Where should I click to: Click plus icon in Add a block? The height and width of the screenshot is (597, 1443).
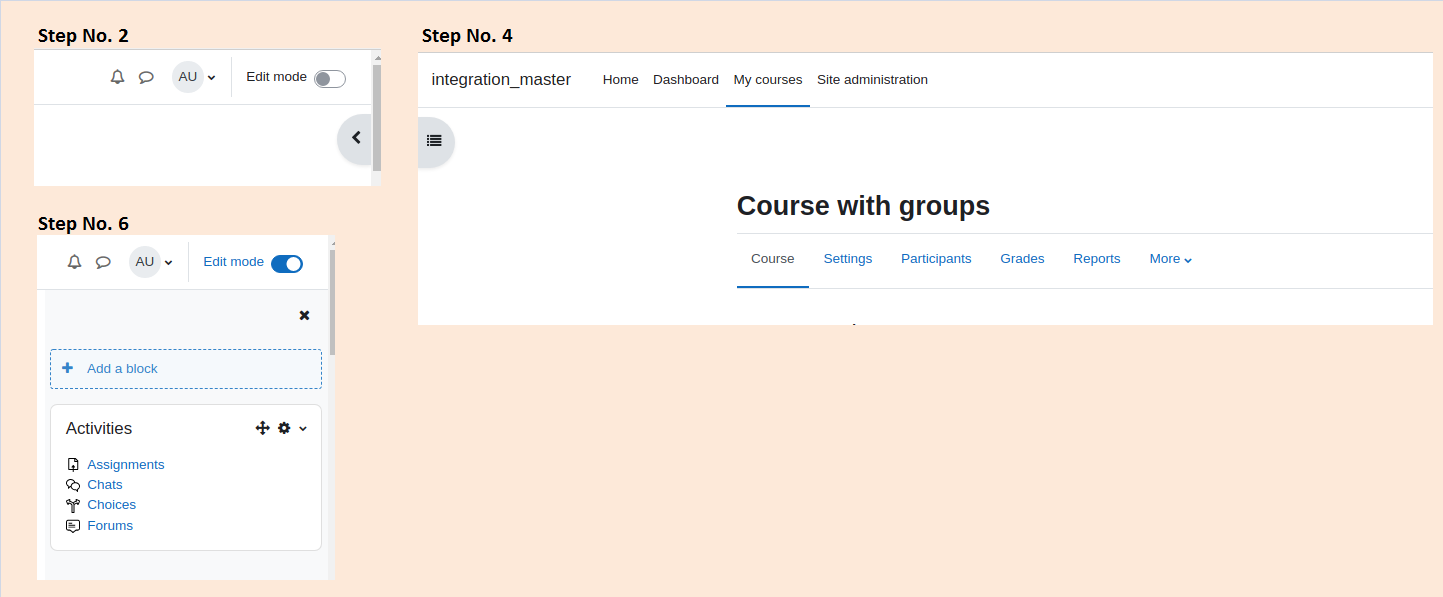67,368
